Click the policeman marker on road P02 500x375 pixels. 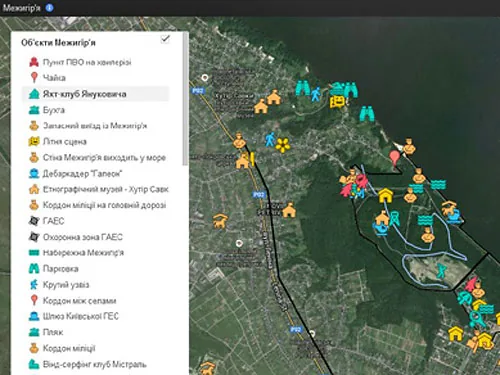coord(239,140)
